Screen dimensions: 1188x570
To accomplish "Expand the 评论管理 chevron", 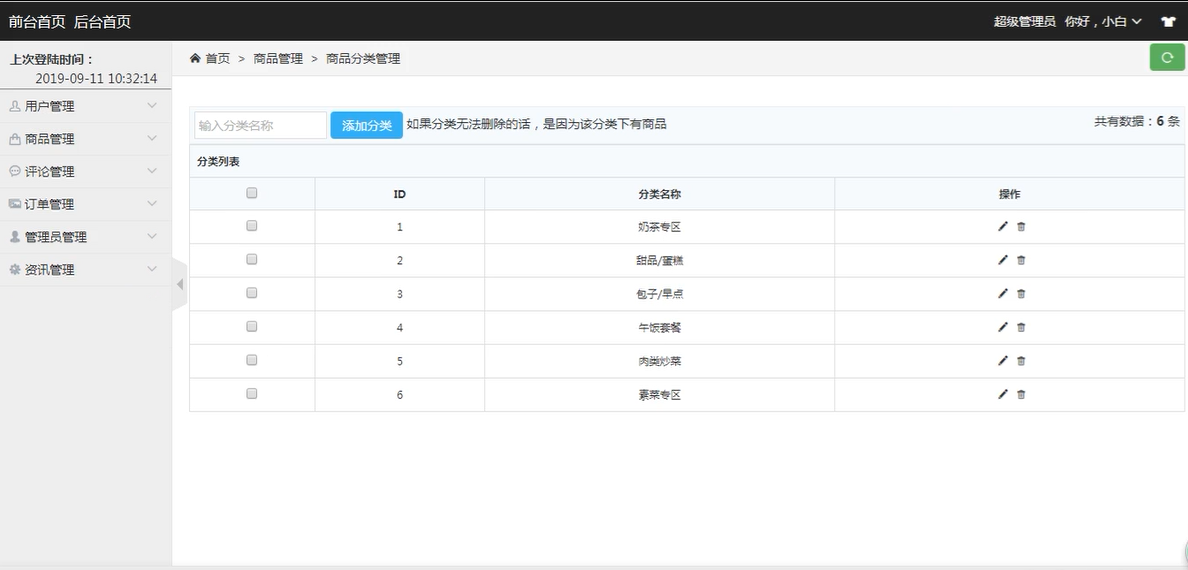I will point(152,171).
